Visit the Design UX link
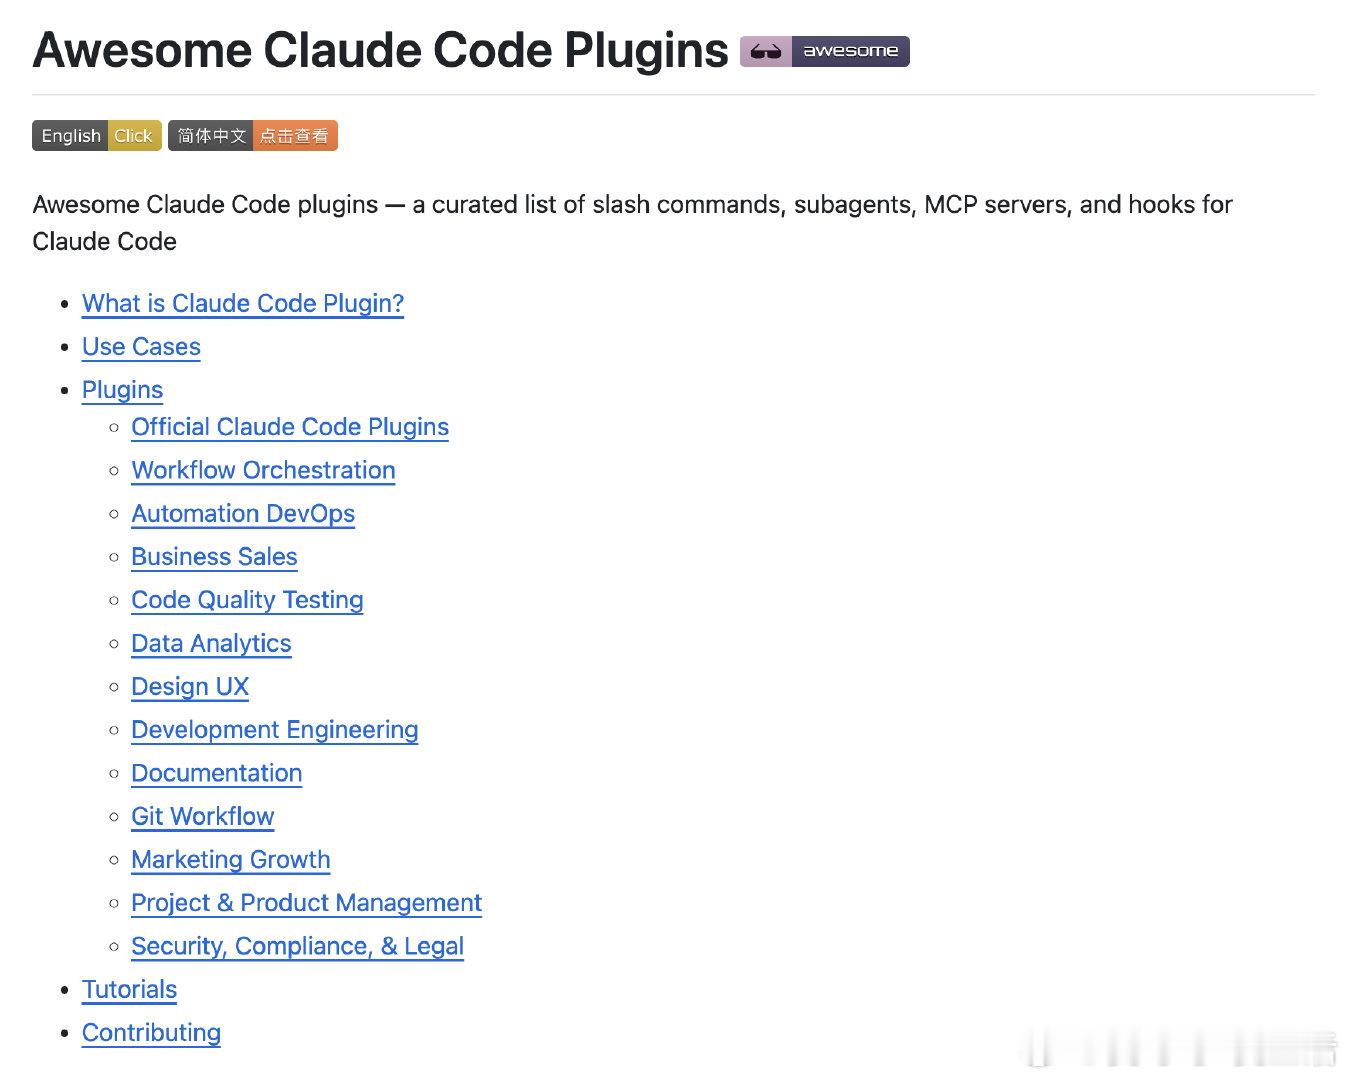 pyautogui.click(x=190, y=687)
